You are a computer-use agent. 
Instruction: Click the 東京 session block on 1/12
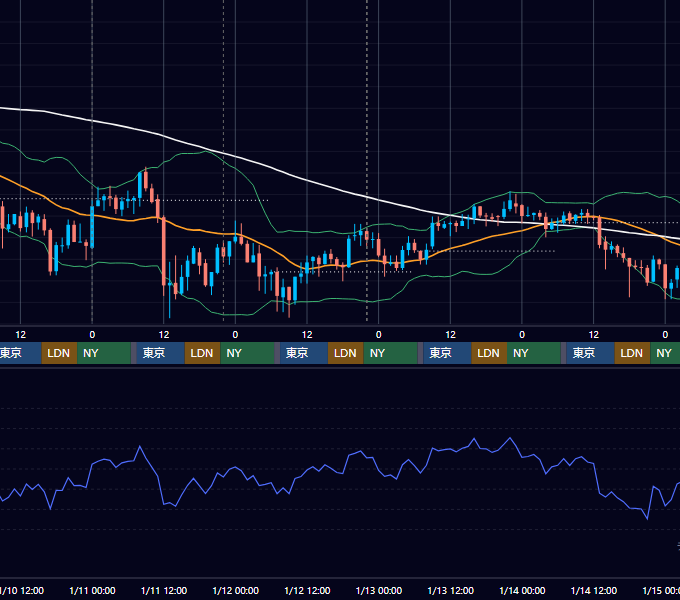[304, 353]
